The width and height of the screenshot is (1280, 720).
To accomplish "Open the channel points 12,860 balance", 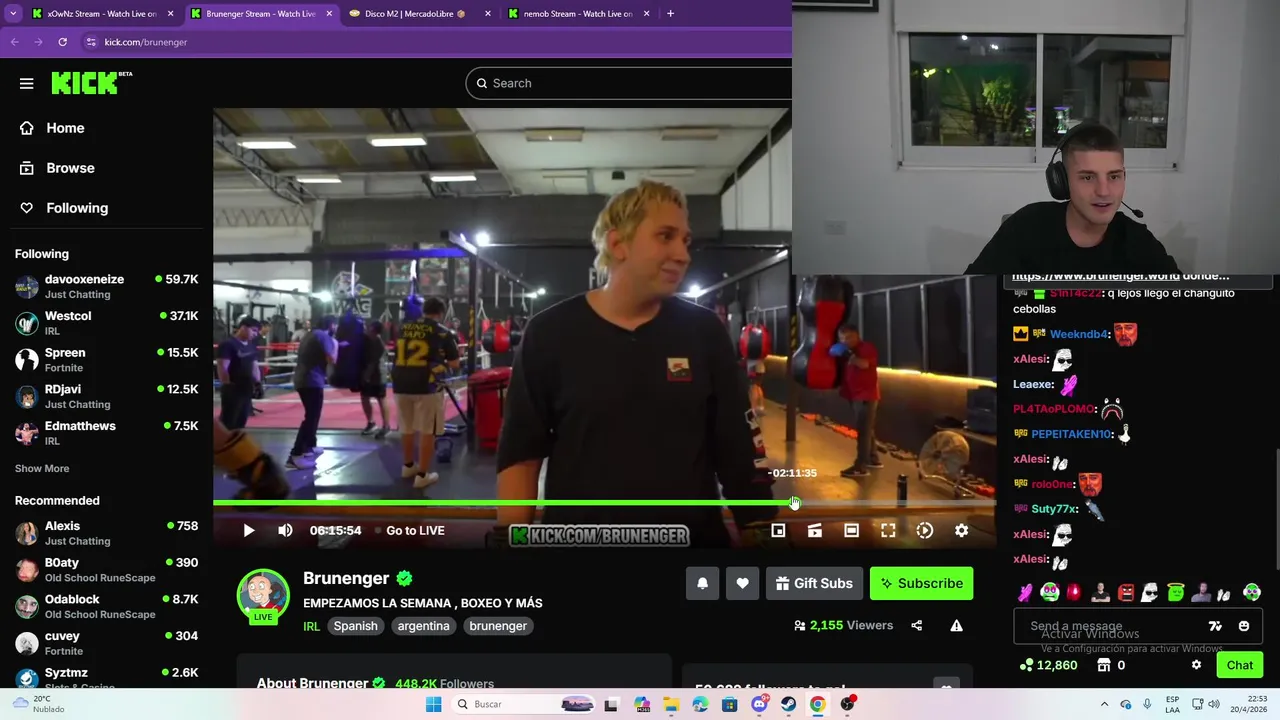I will [x=1048, y=665].
